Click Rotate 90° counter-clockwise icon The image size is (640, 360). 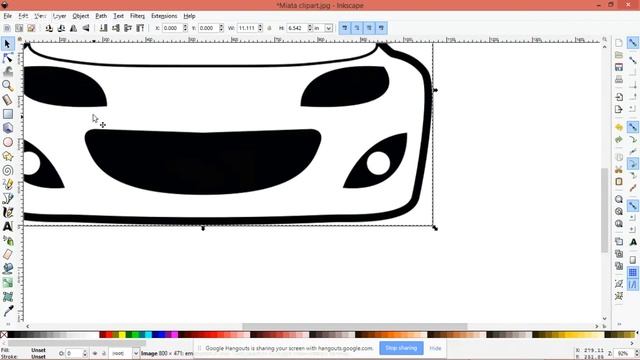(x=49, y=28)
